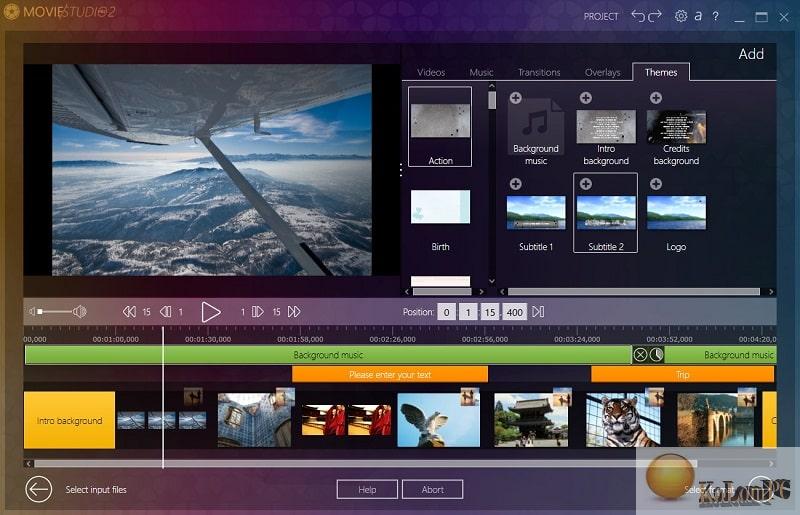Select the stone bridge clip
The image size is (800, 515).
(715, 420)
